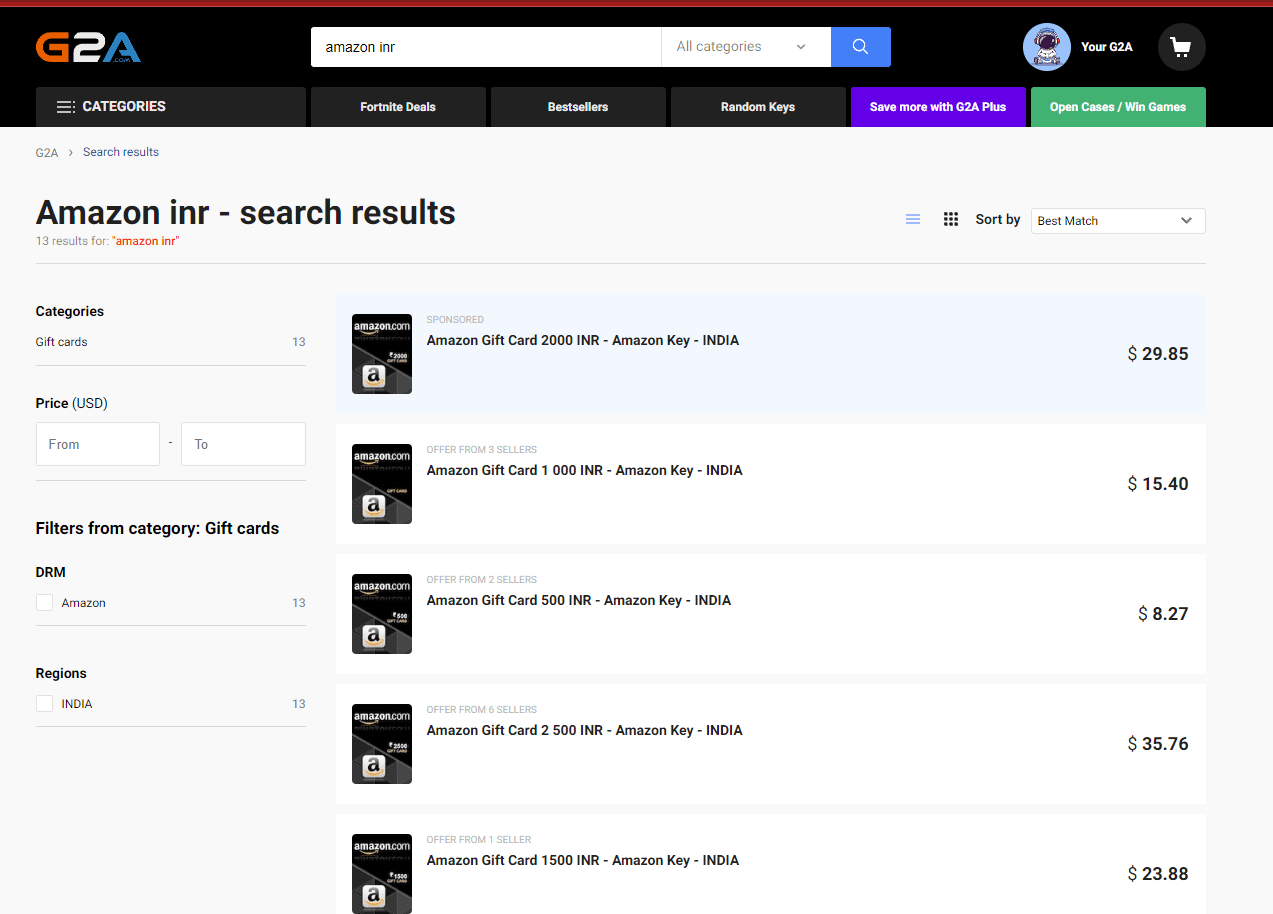Click Open Cases / Win Games
The height and width of the screenshot is (914, 1273).
(1118, 107)
